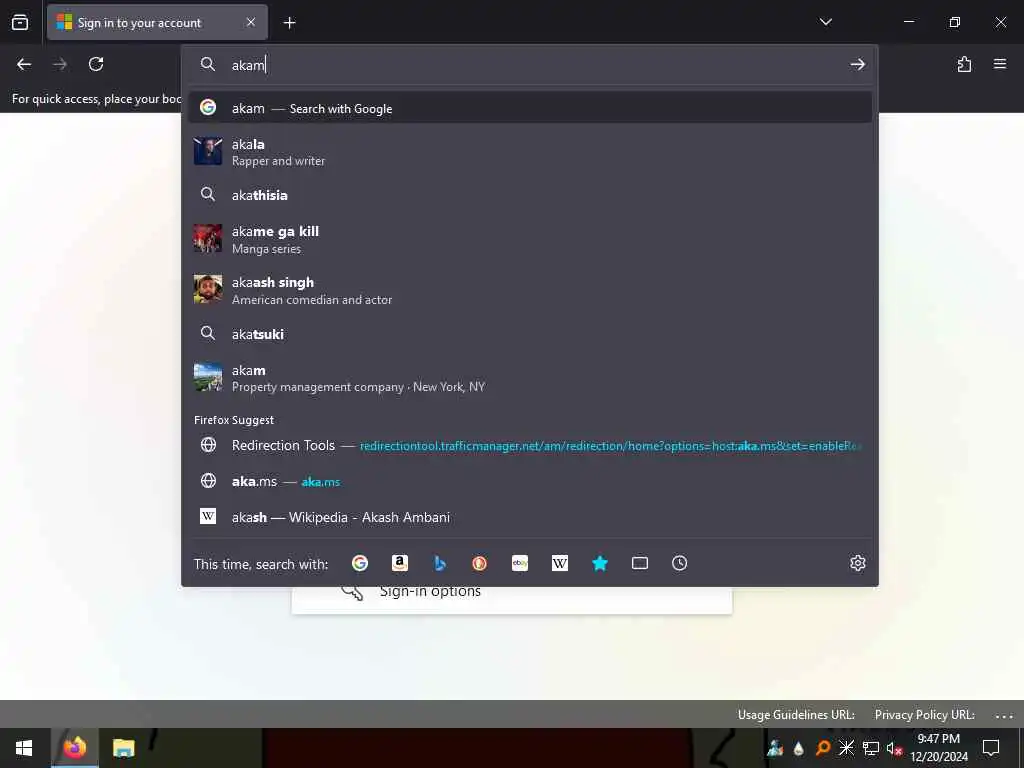Open the Firefox application menu
This screenshot has height=768, width=1024.
click(x=1000, y=64)
